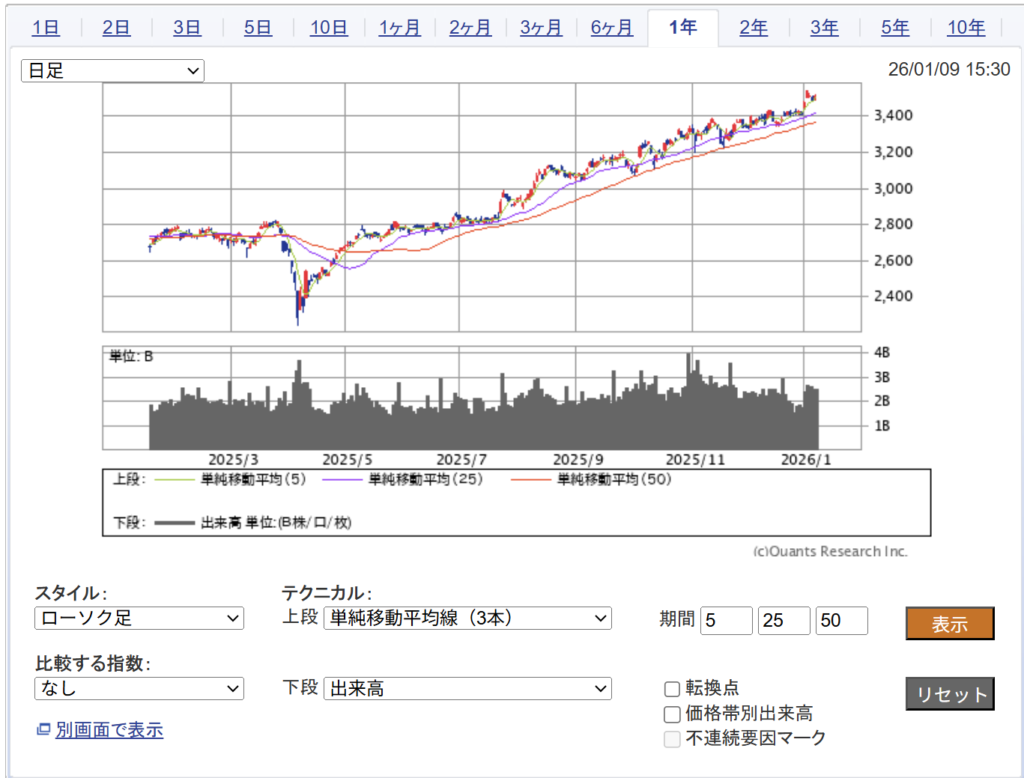Open the 日足 interval dropdown

[113, 71]
